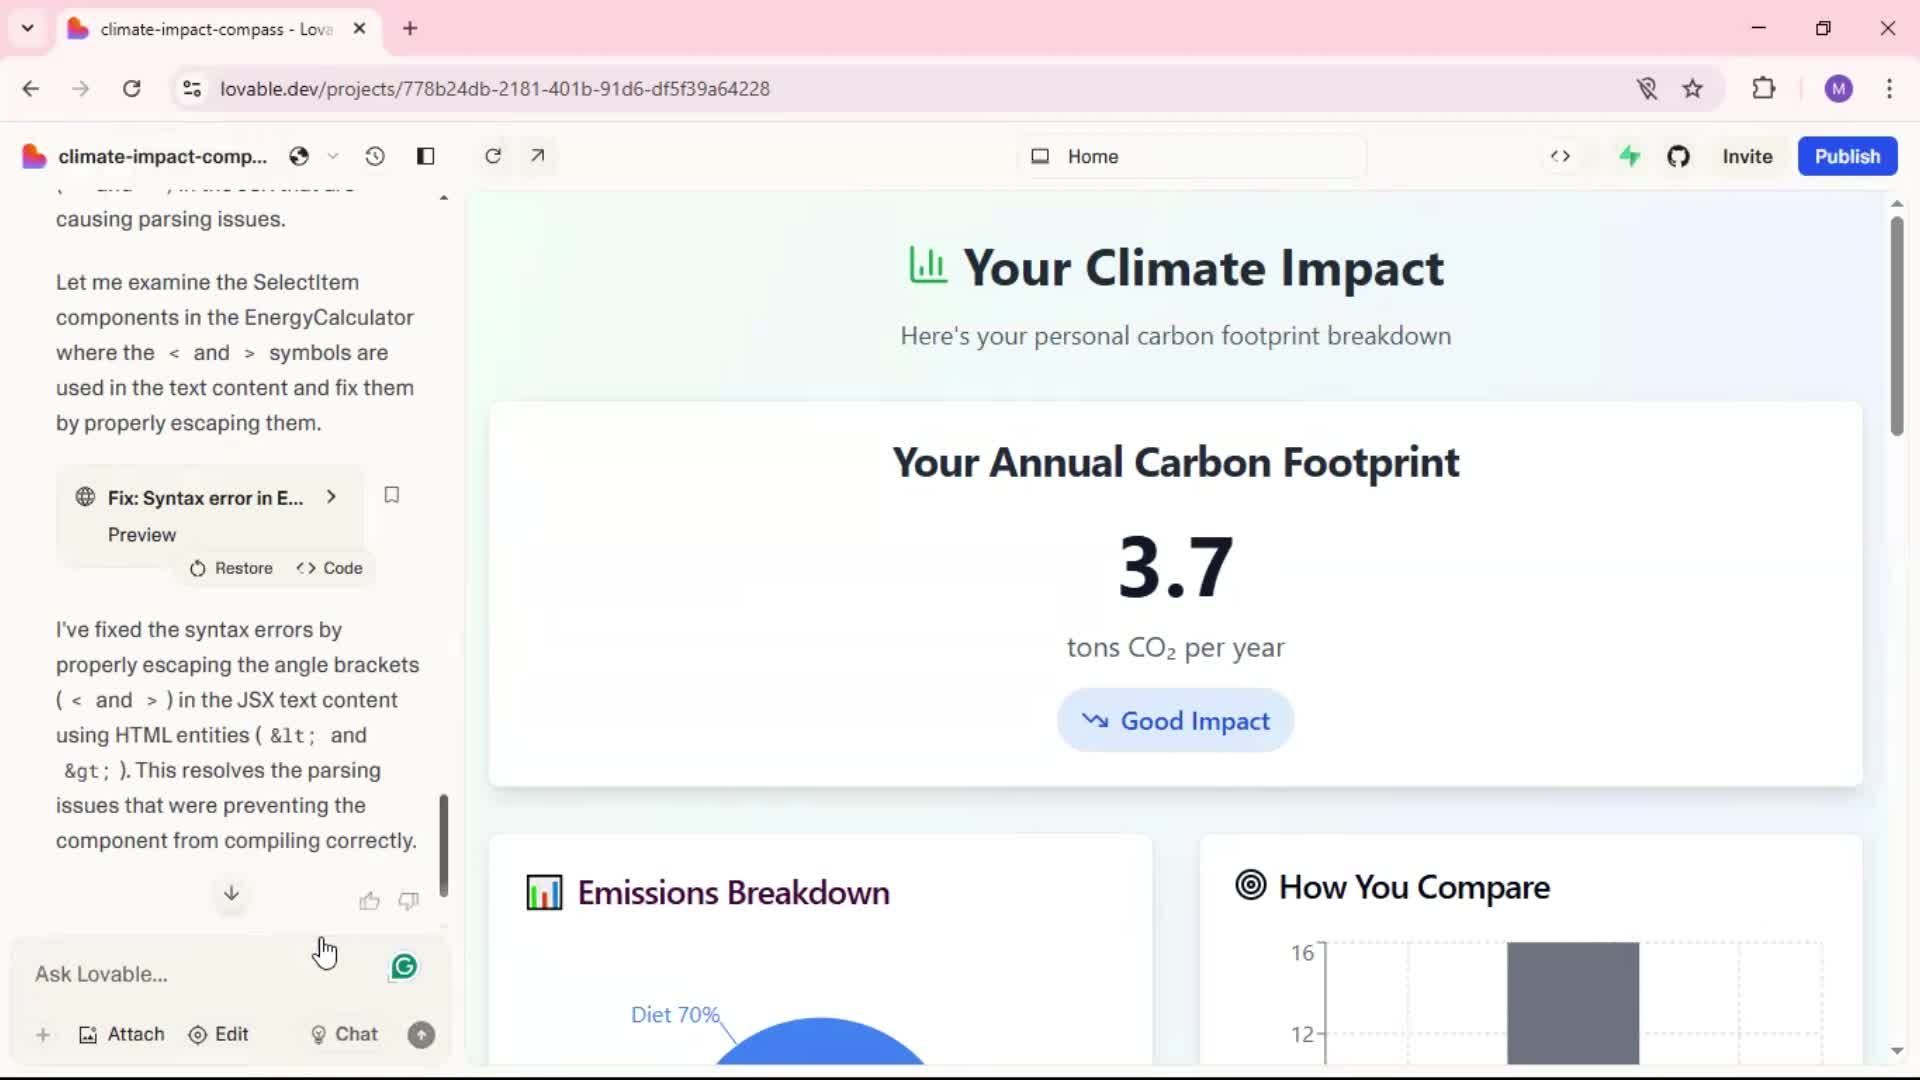
Task: Click the preview pane vertical scrollbar
Action: 1897,326
